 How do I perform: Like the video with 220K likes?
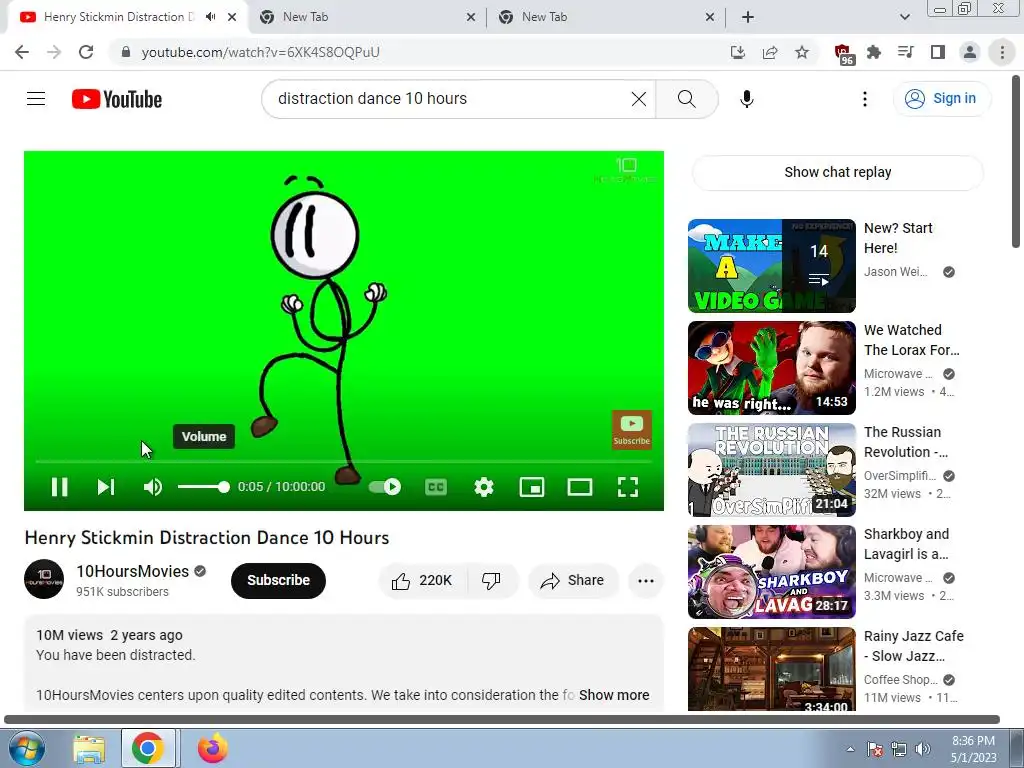[422, 580]
